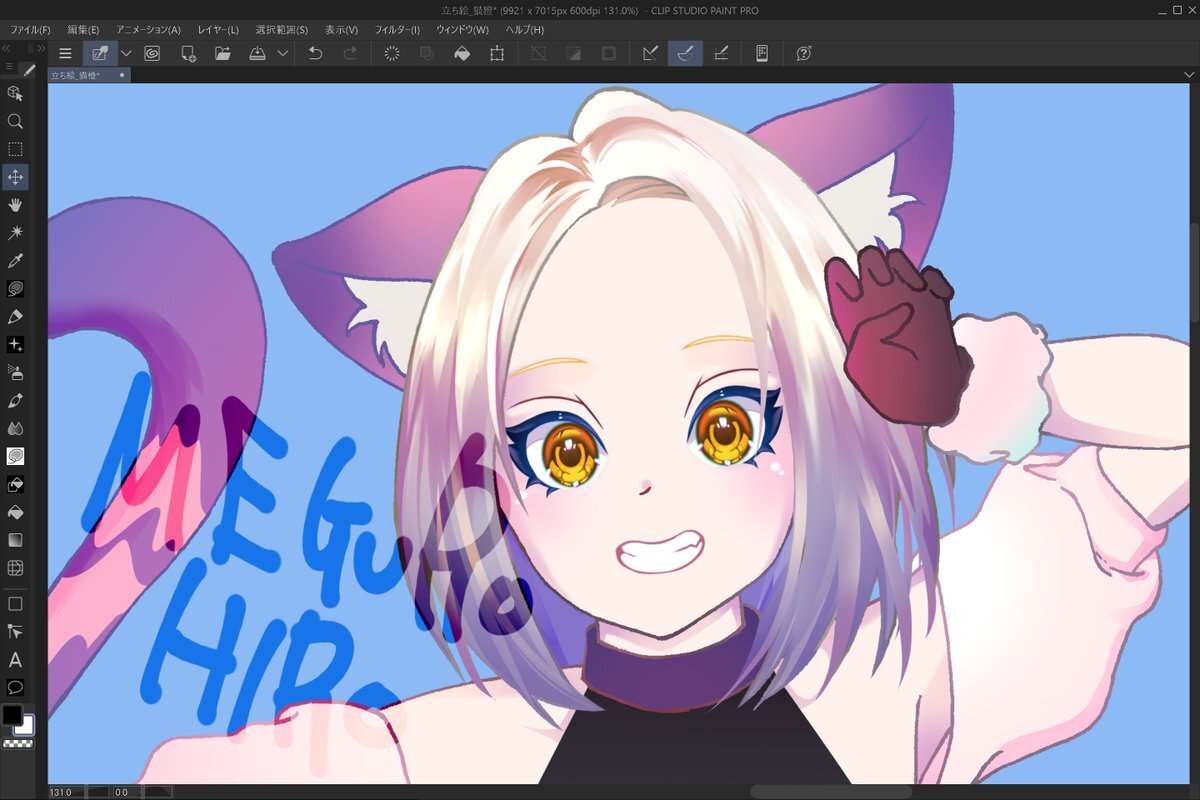Viewport: 1200px width, 800px height.
Task: Switch to the 立ち絵_猫燈 canvas tab
Action: point(82,75)
